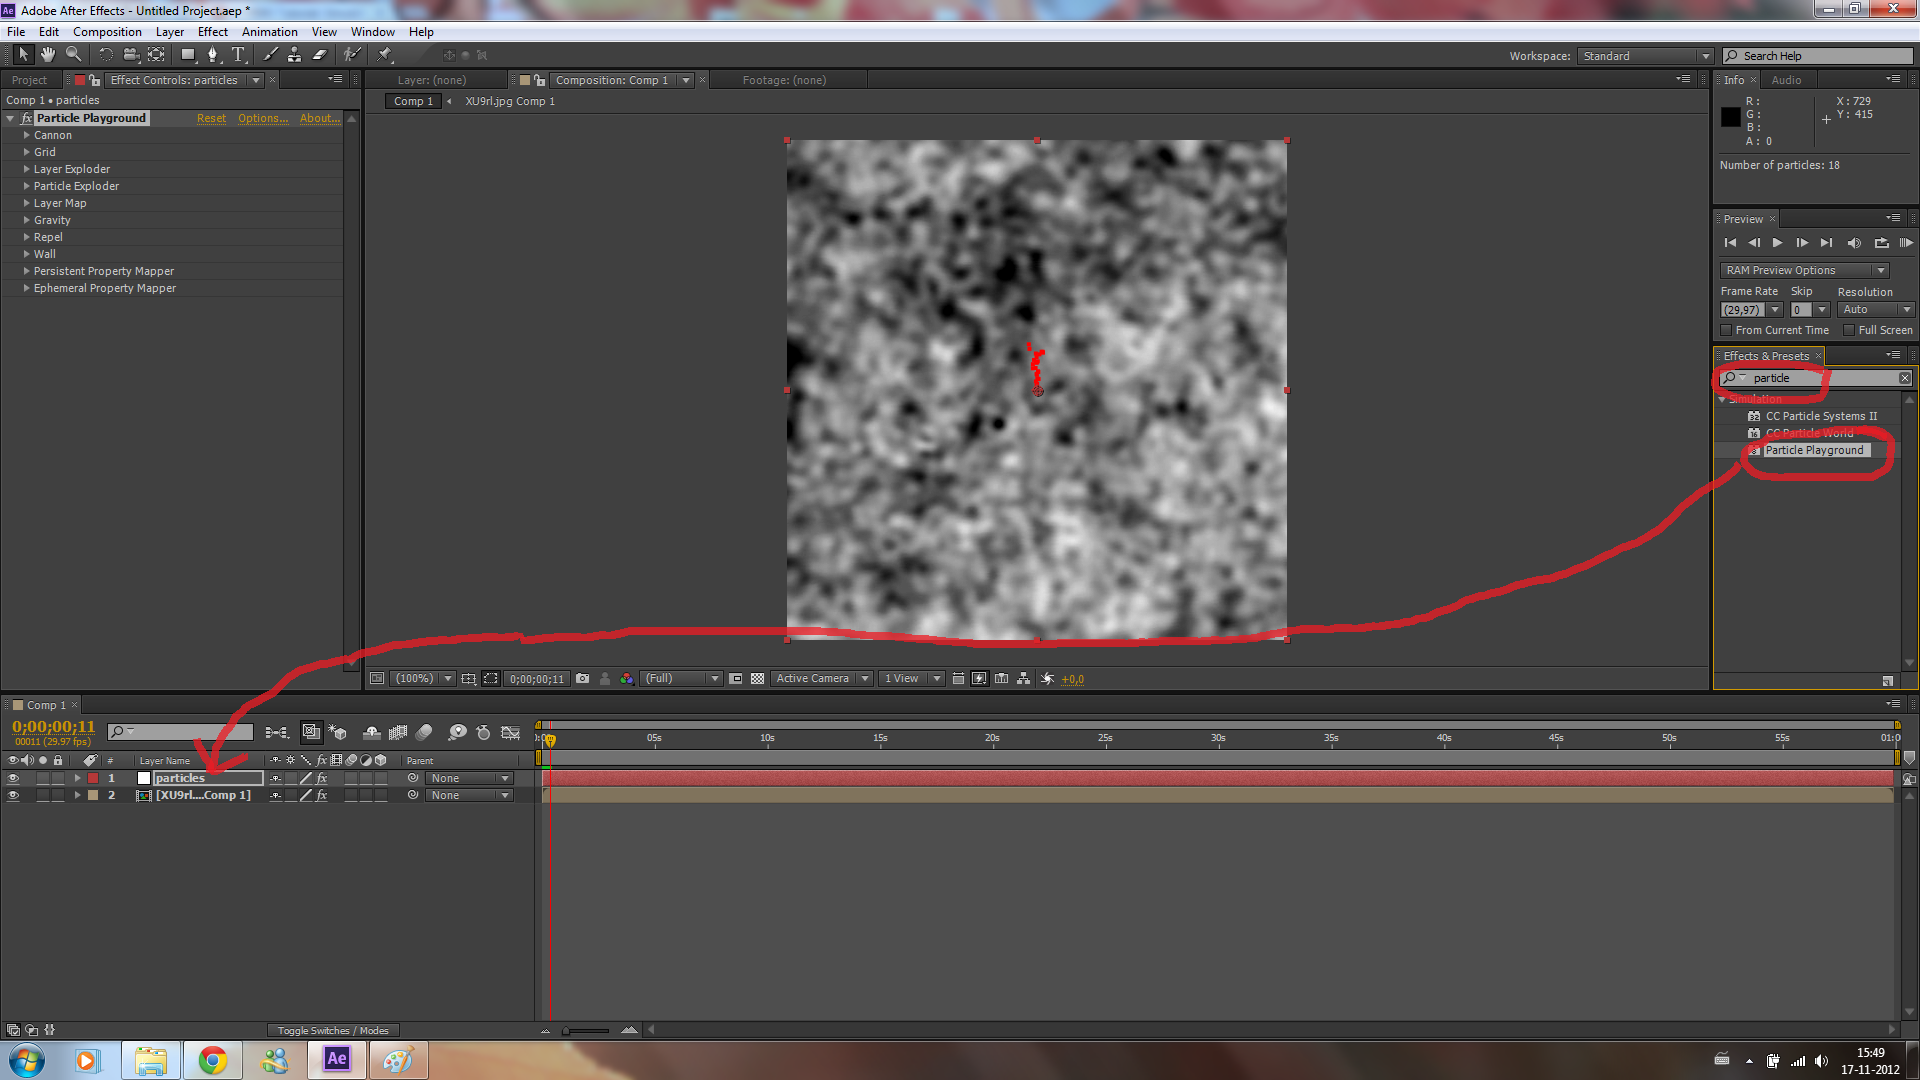The width and height of the screenshot is (1920, 1080).
Task: Toggle the Region of Interest button
Action: [x=491, y=678]
